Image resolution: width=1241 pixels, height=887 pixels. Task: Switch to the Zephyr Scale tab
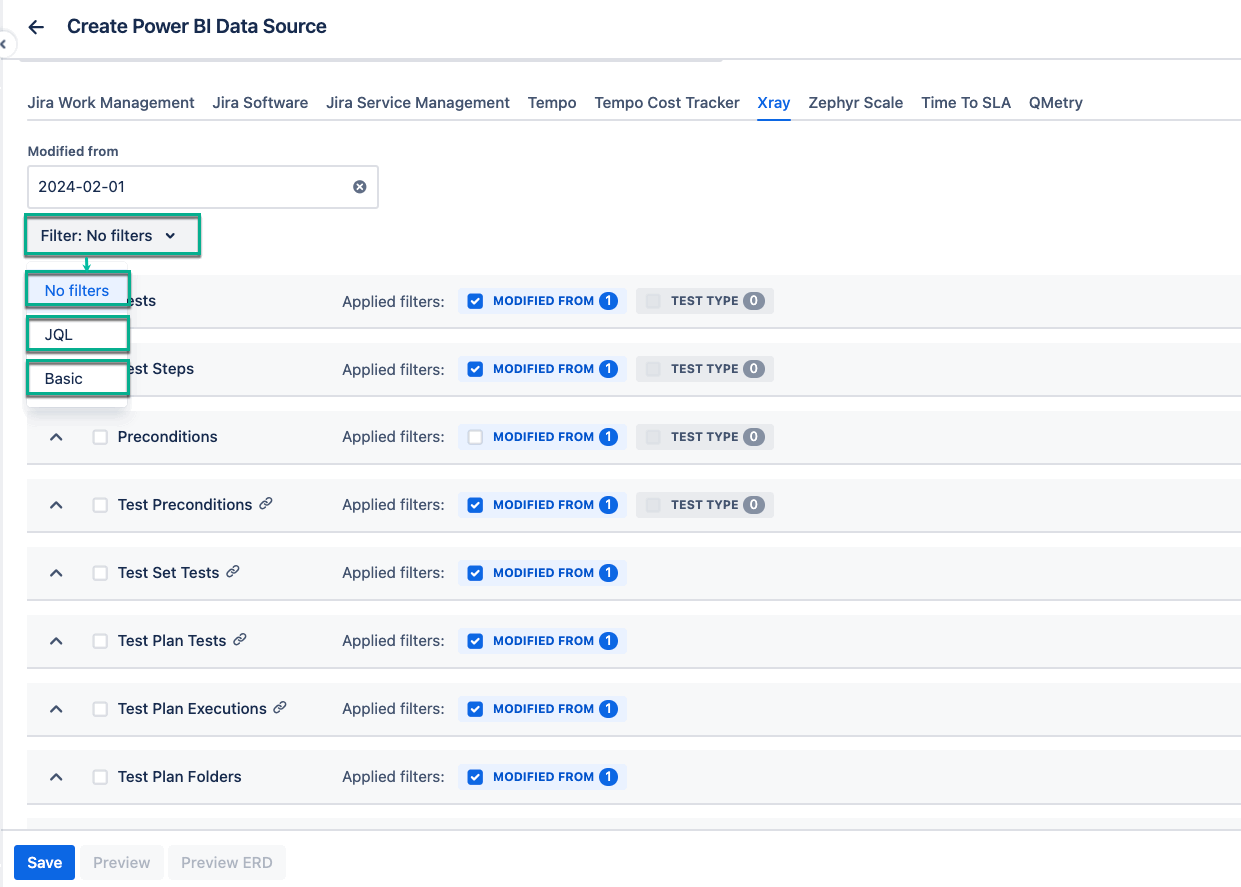pos(855,102)
